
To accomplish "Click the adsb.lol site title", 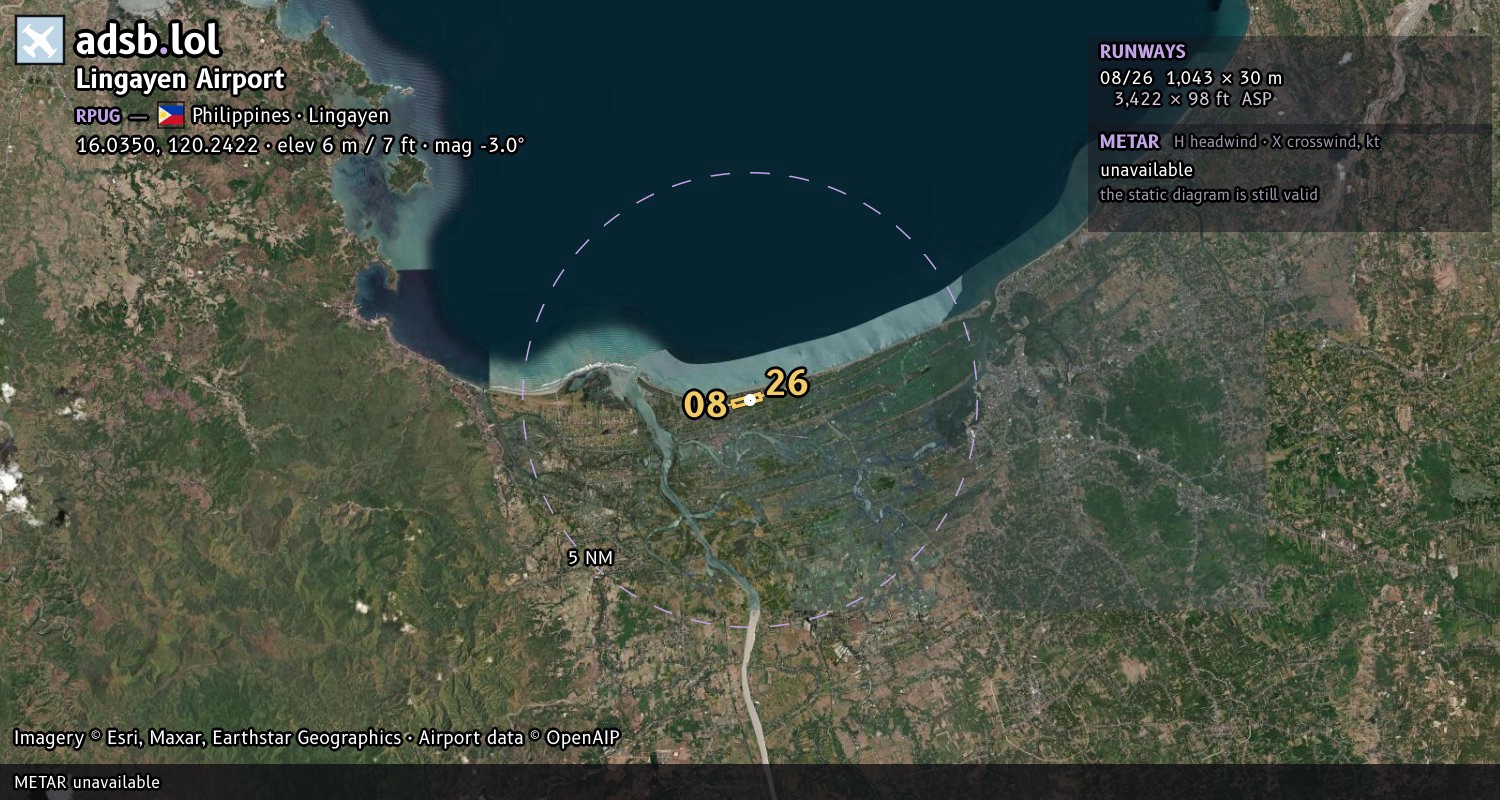I will coord(147,41).
